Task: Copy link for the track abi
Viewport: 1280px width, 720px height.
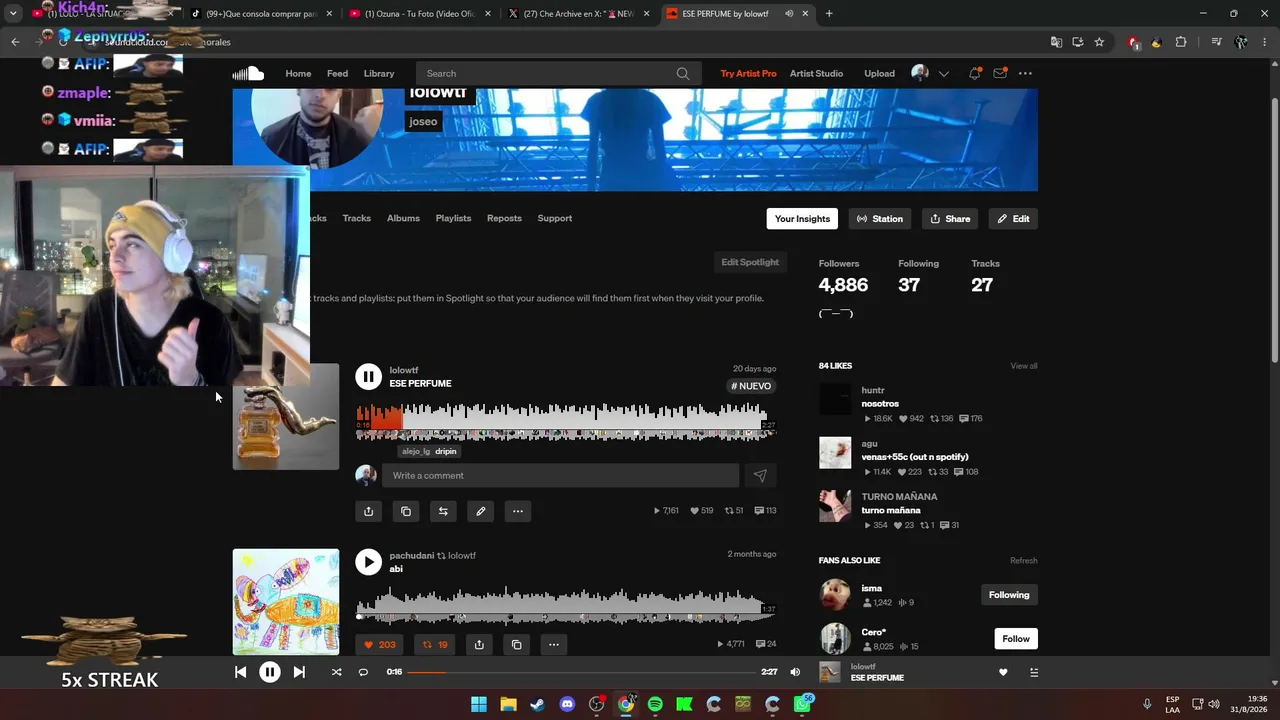Action: coord(517,645)
